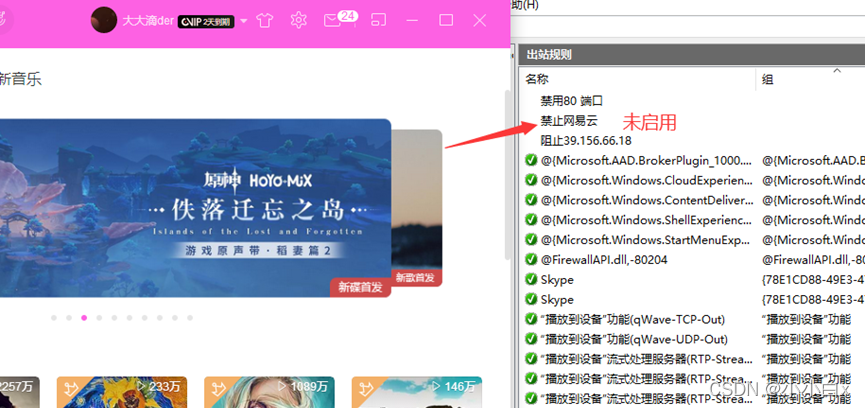Screen dimensions: 865x408
Task: Open the playlist cover with 1089万 plays
Action: (x=269, y=392)
